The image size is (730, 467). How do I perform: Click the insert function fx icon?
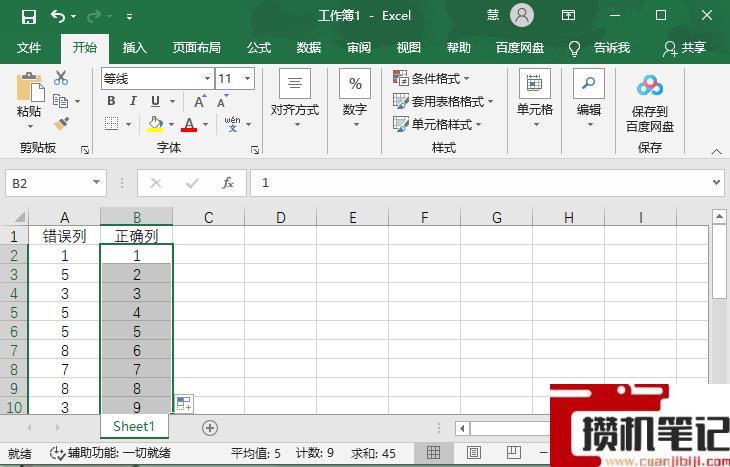(228, 183)
